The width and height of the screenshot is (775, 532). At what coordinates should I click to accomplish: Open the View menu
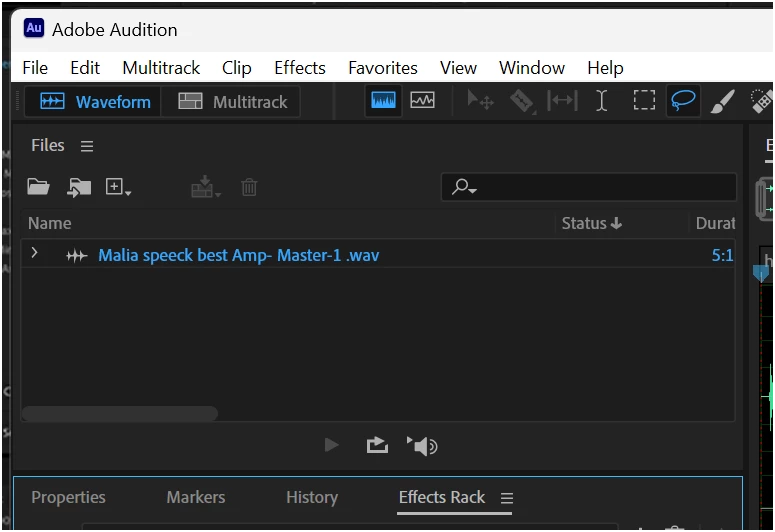coord(458,68)
